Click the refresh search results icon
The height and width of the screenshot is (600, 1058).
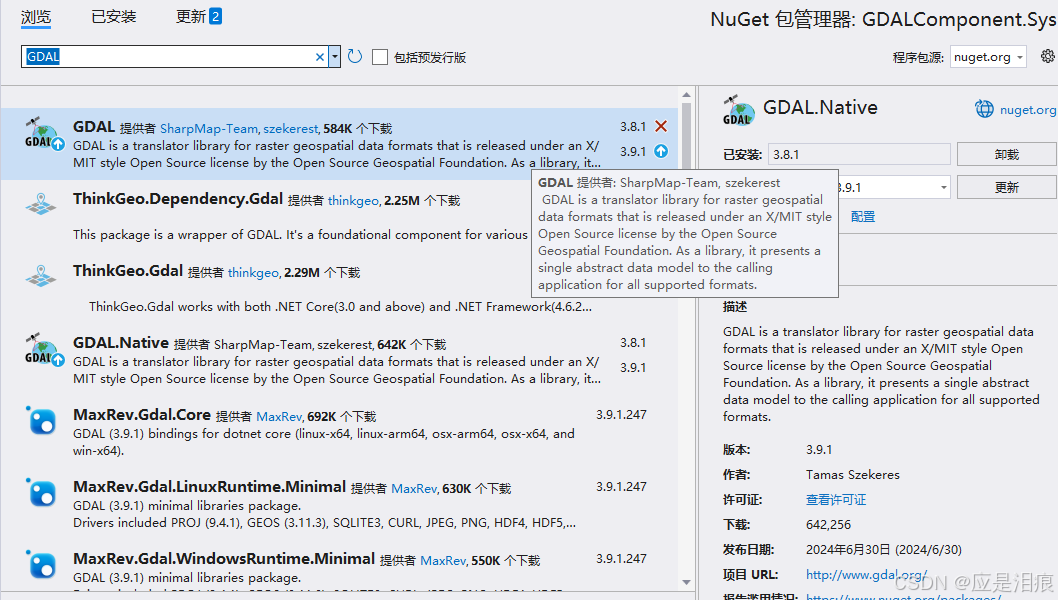pyautogui.click(x=355, y=57)
